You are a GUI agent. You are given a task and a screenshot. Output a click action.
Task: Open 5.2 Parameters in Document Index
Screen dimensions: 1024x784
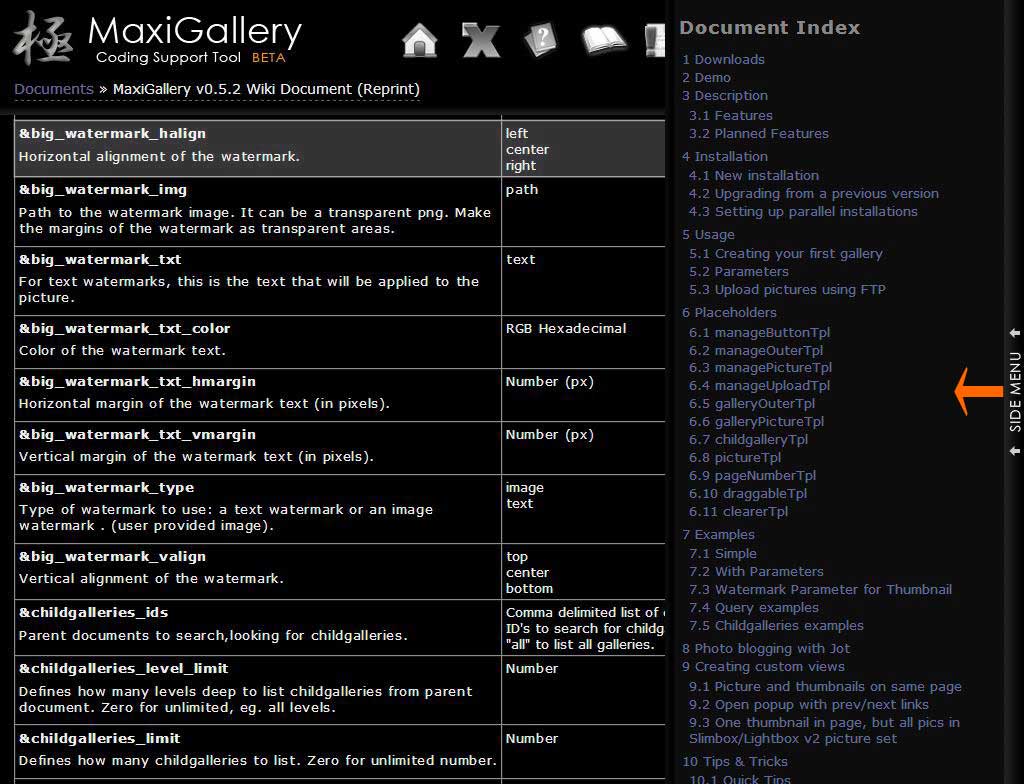point(738,272)
